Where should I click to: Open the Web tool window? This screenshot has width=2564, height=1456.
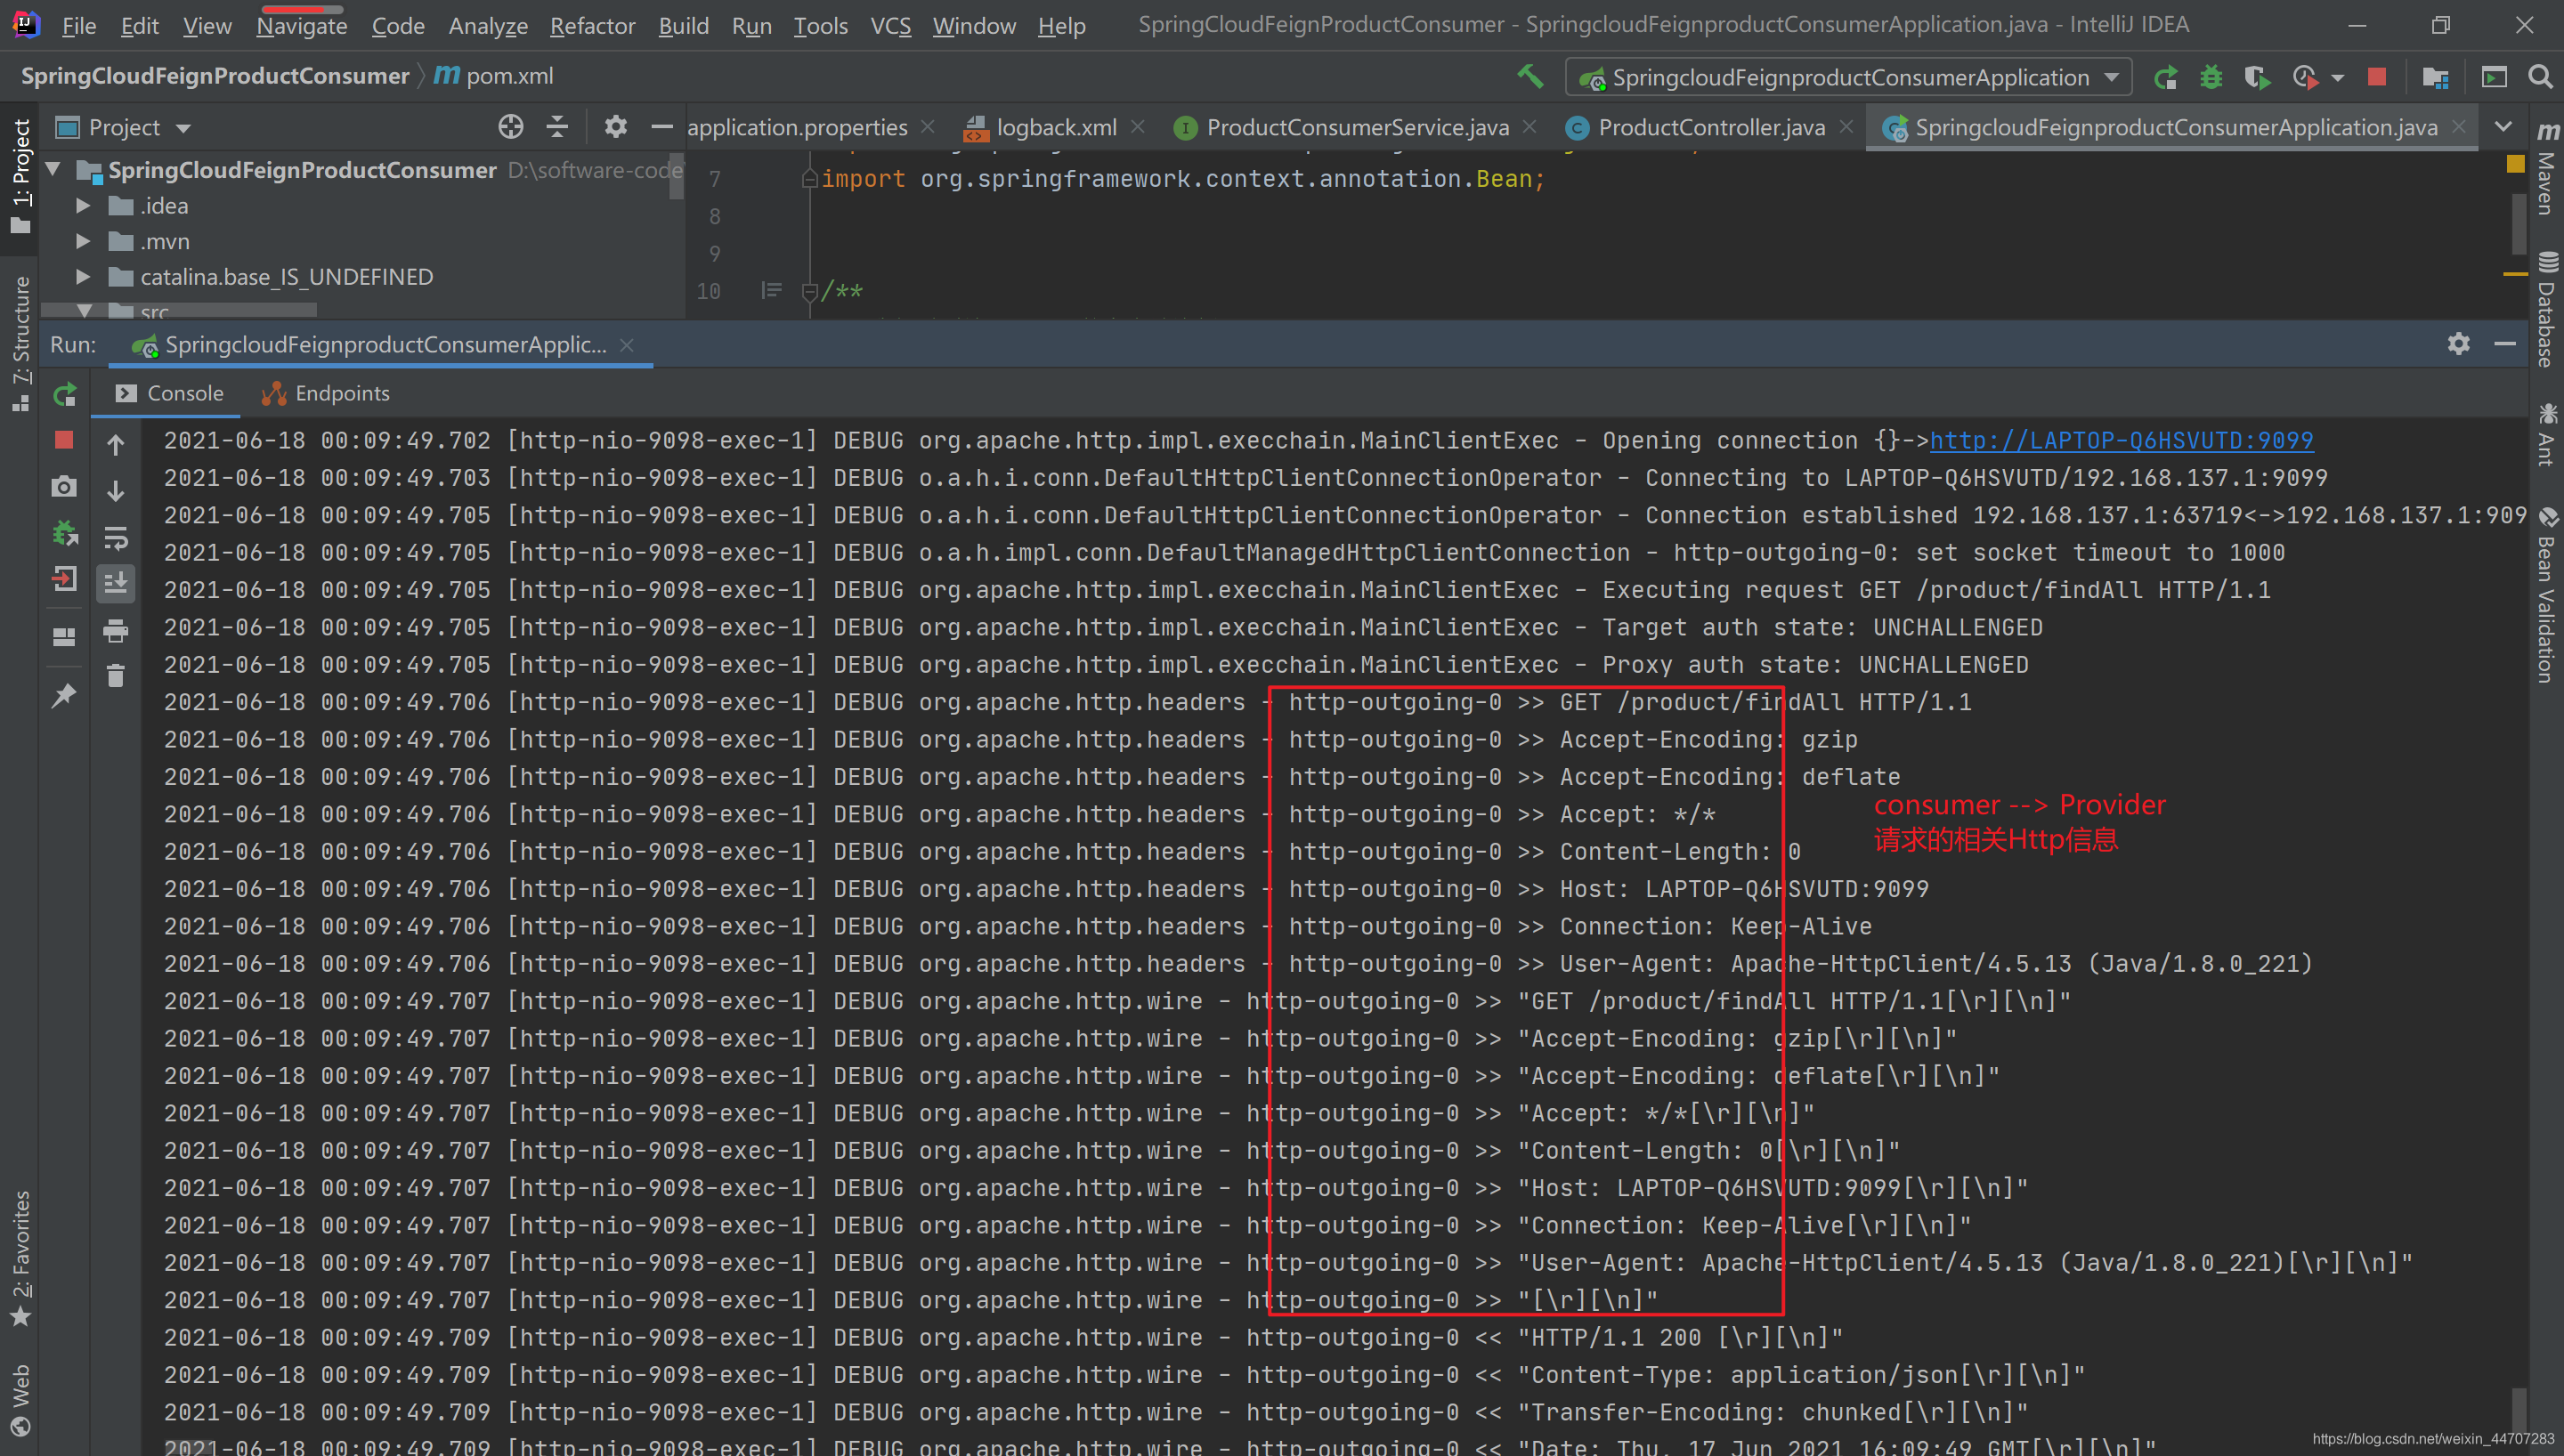21,1400
